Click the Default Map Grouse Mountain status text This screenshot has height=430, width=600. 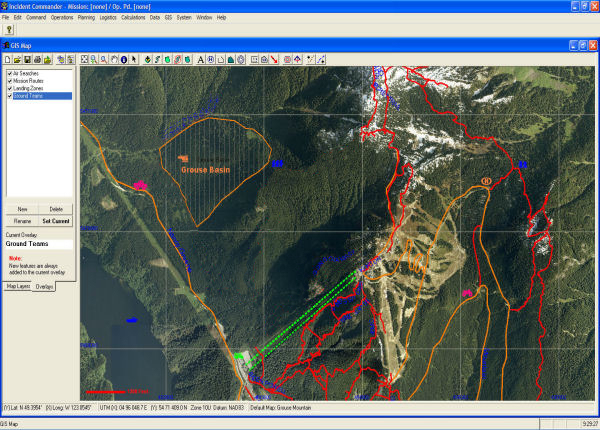tap(280, 408)
